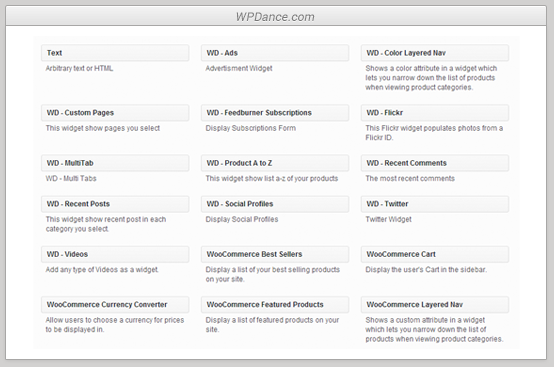554x367 pixels.
Task: Click 'This widget show list a-z' description
Action: (x=272, y=178)
